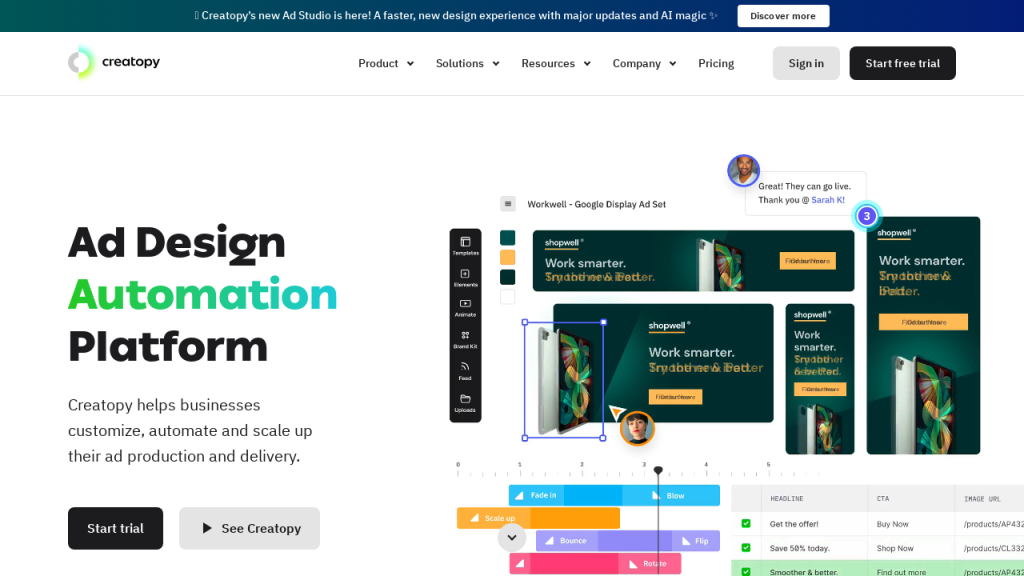Toggle checkbox for Save 50% today row
The image size is (1024, 576).
(x=746, y=548)
